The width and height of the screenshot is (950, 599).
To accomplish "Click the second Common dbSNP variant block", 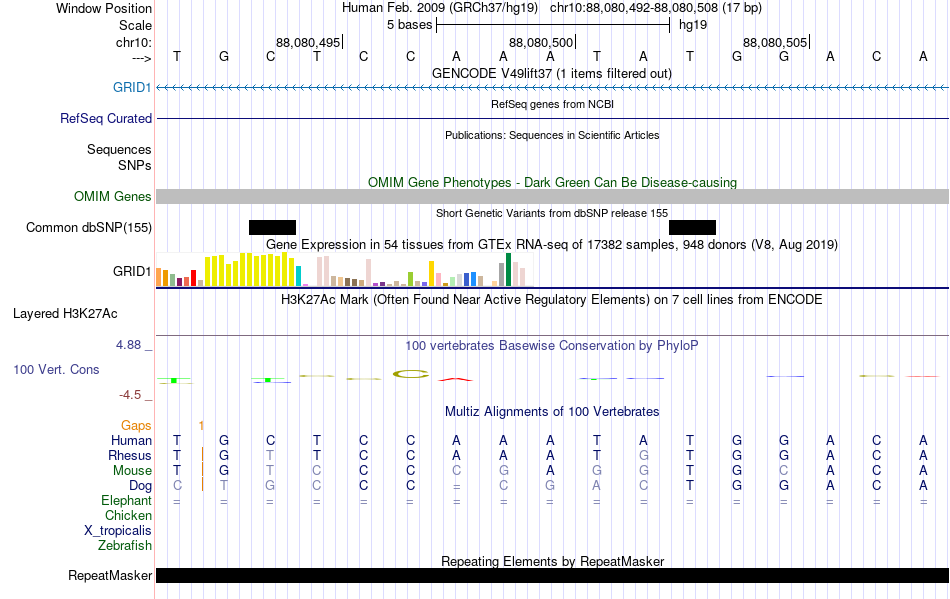I will (x=692, y=228).
